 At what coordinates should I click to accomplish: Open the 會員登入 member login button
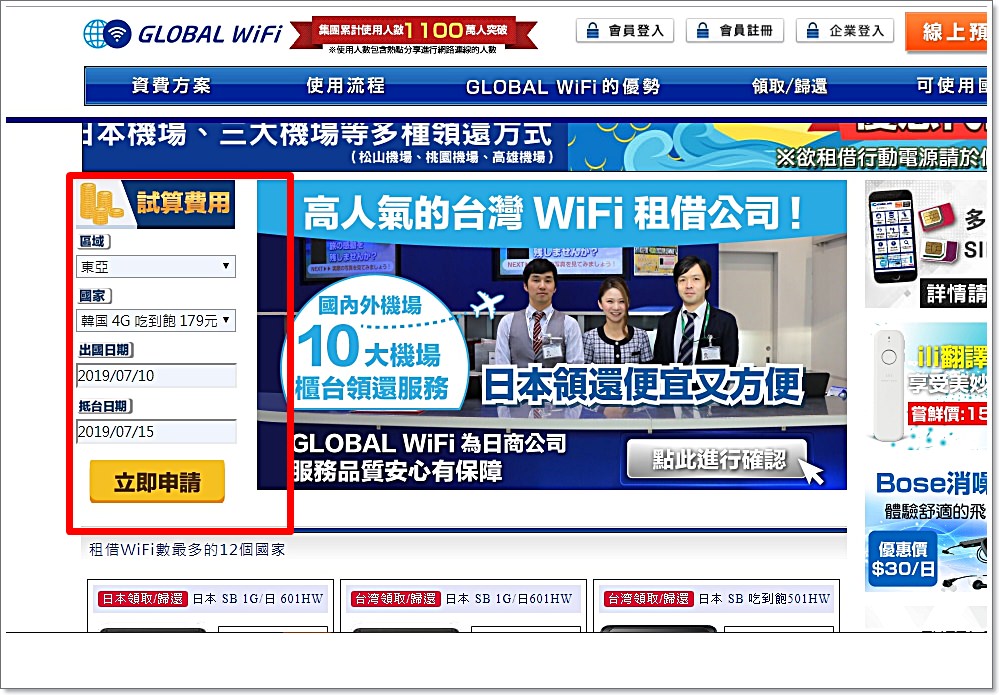pos(624,30)
